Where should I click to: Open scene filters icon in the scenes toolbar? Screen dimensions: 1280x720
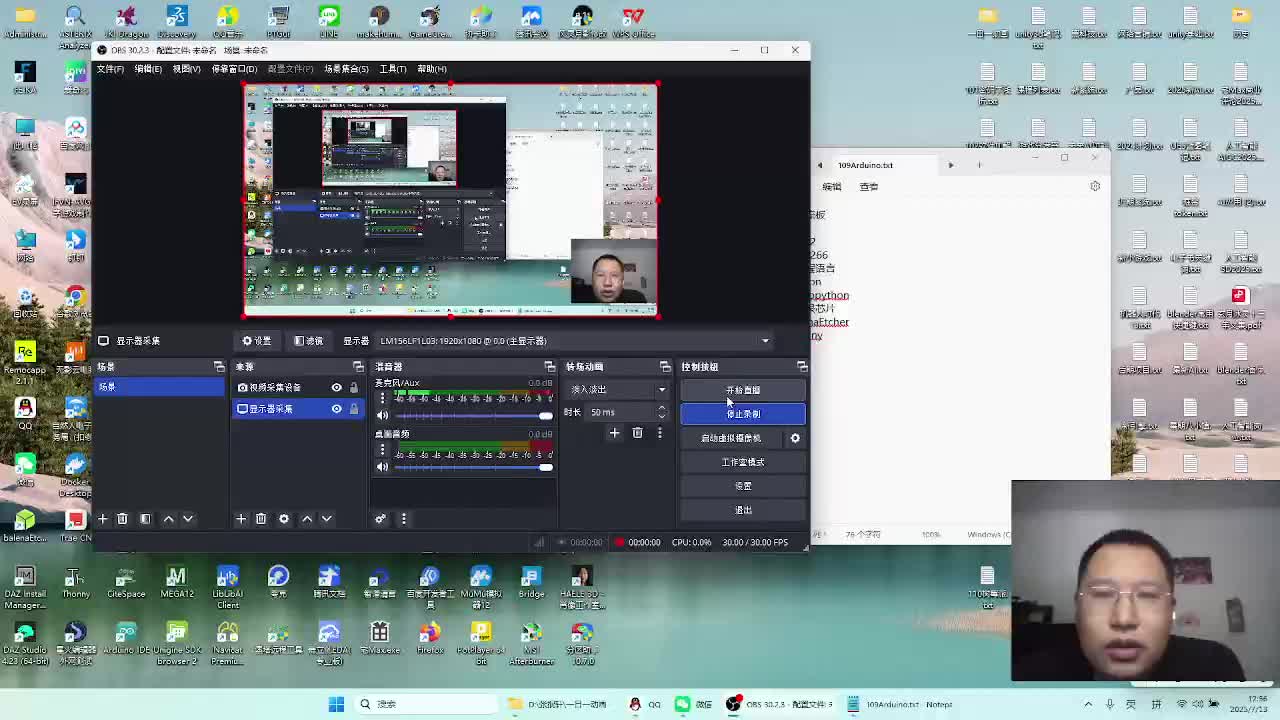tap(145, 519)
